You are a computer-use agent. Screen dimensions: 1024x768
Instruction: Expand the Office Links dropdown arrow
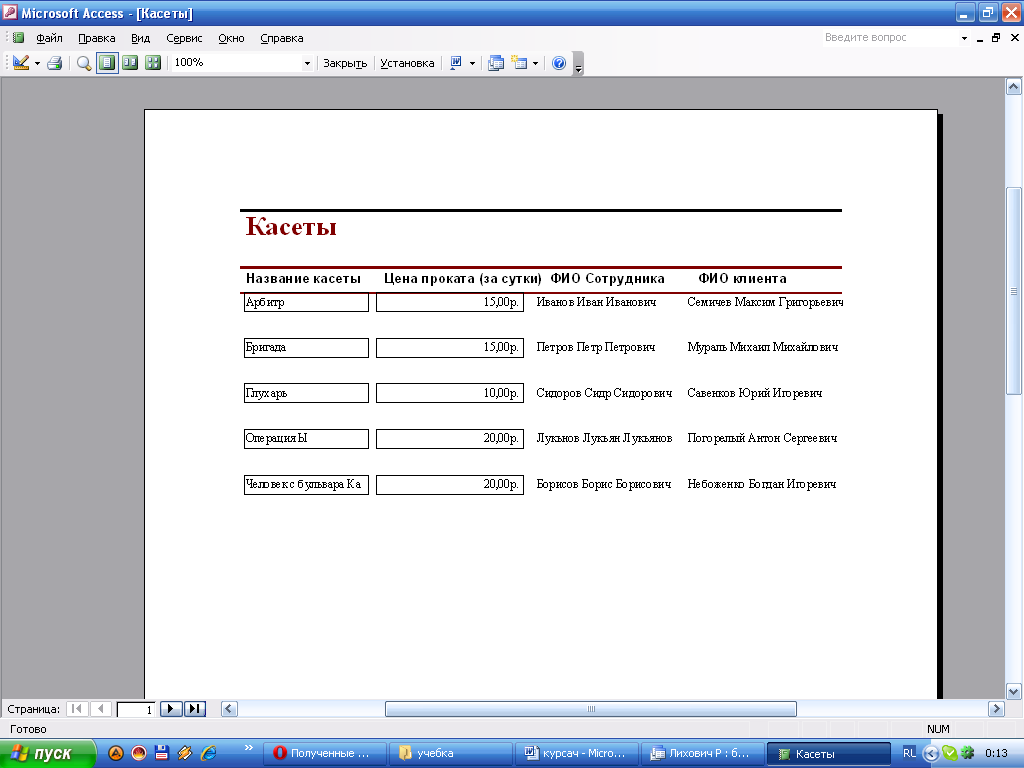pos(472,63)
